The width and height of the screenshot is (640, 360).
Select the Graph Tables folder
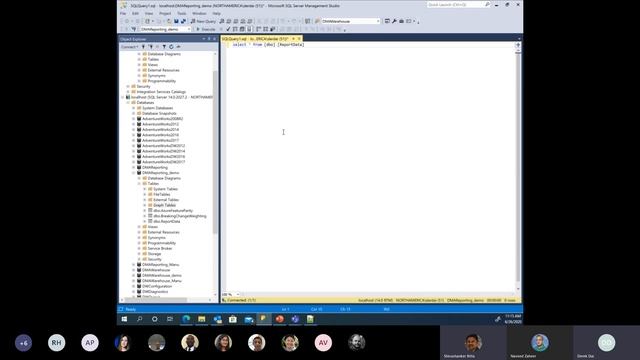(164, 205)
